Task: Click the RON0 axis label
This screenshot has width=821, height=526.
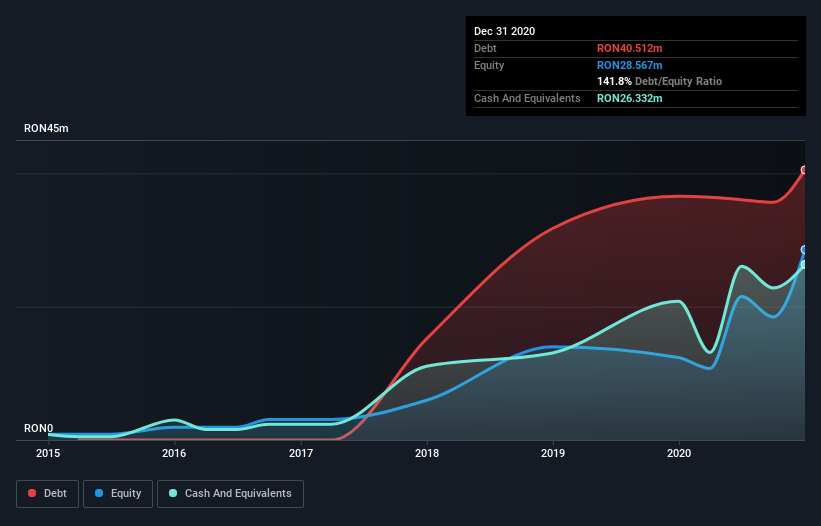Action: [38, 428]
